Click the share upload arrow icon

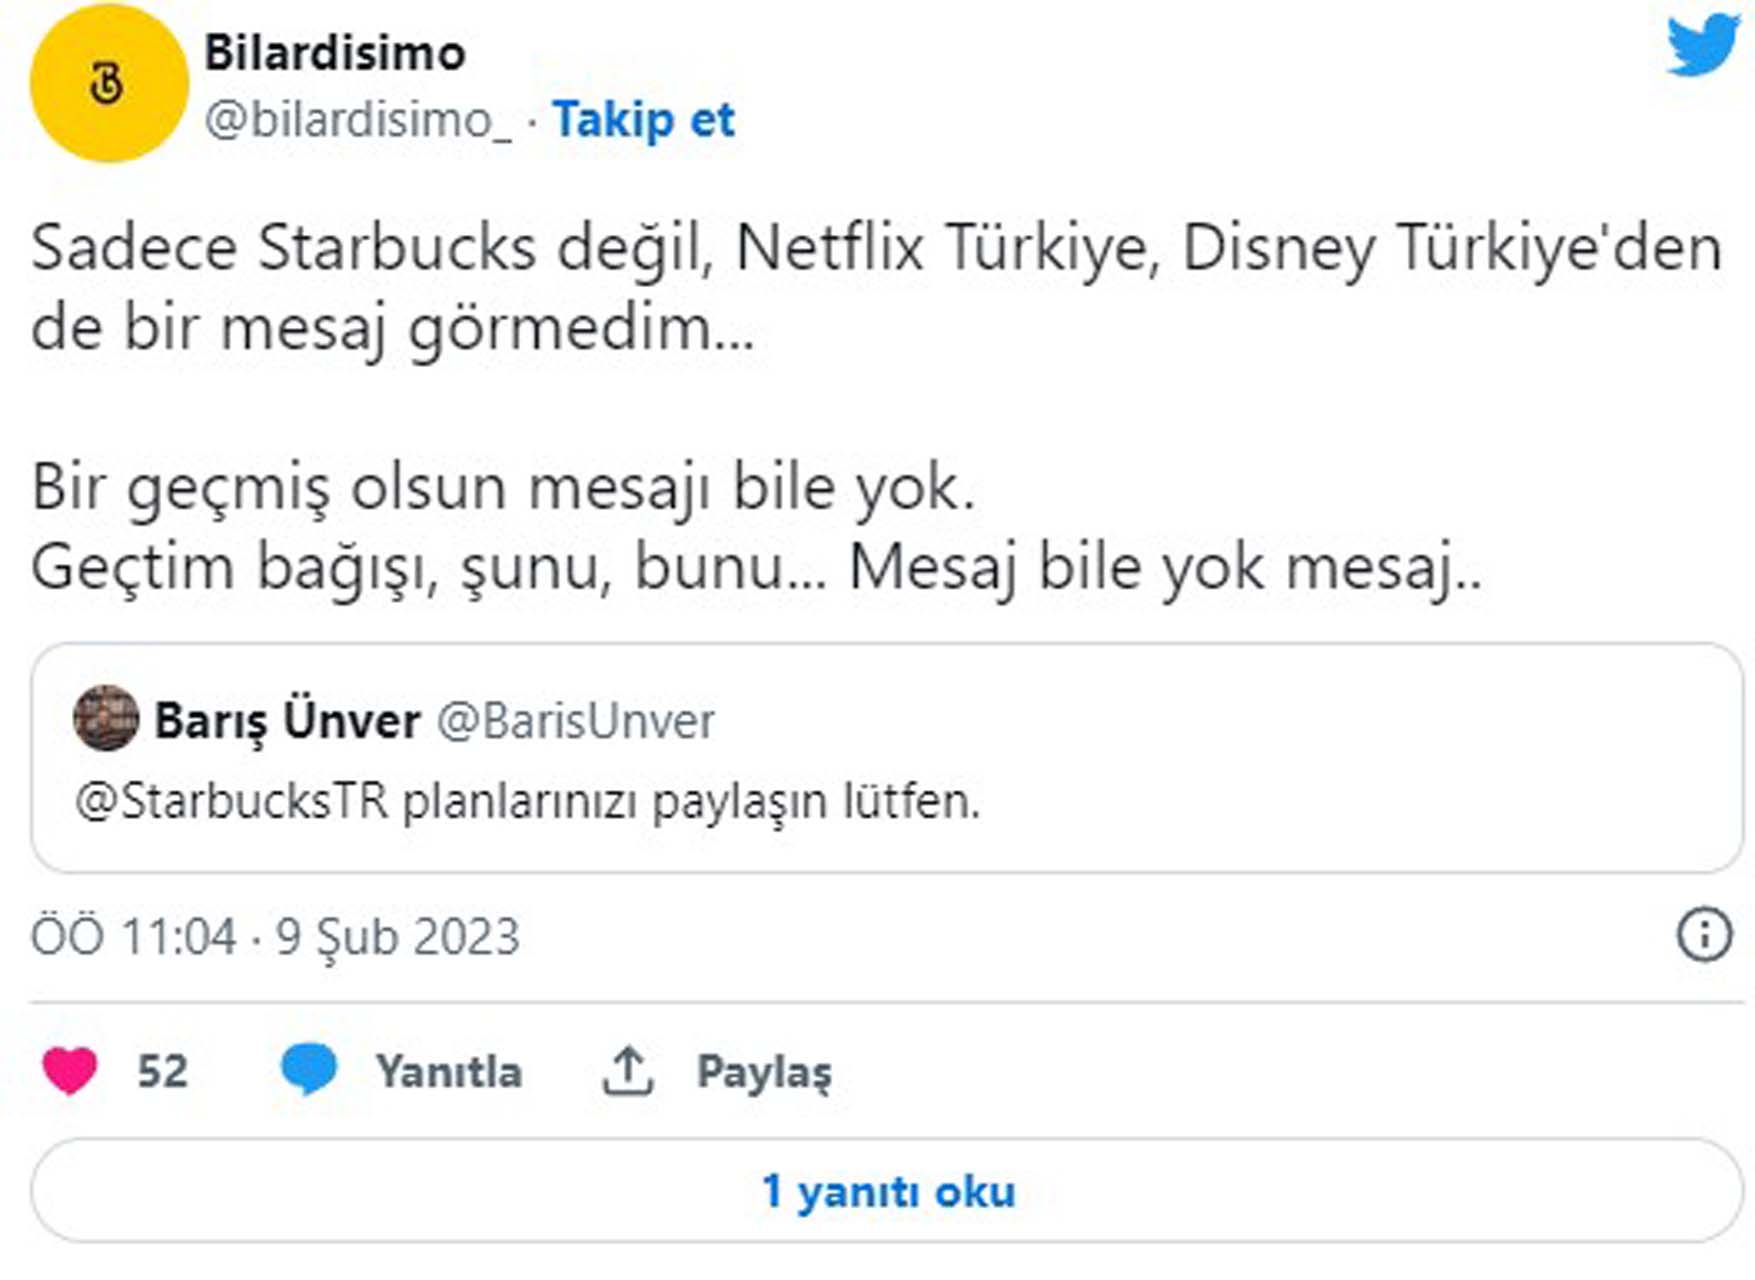630,1068
